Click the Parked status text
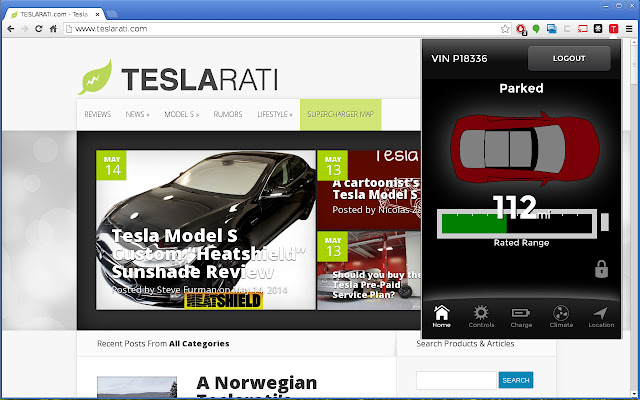 click(521, 88)
